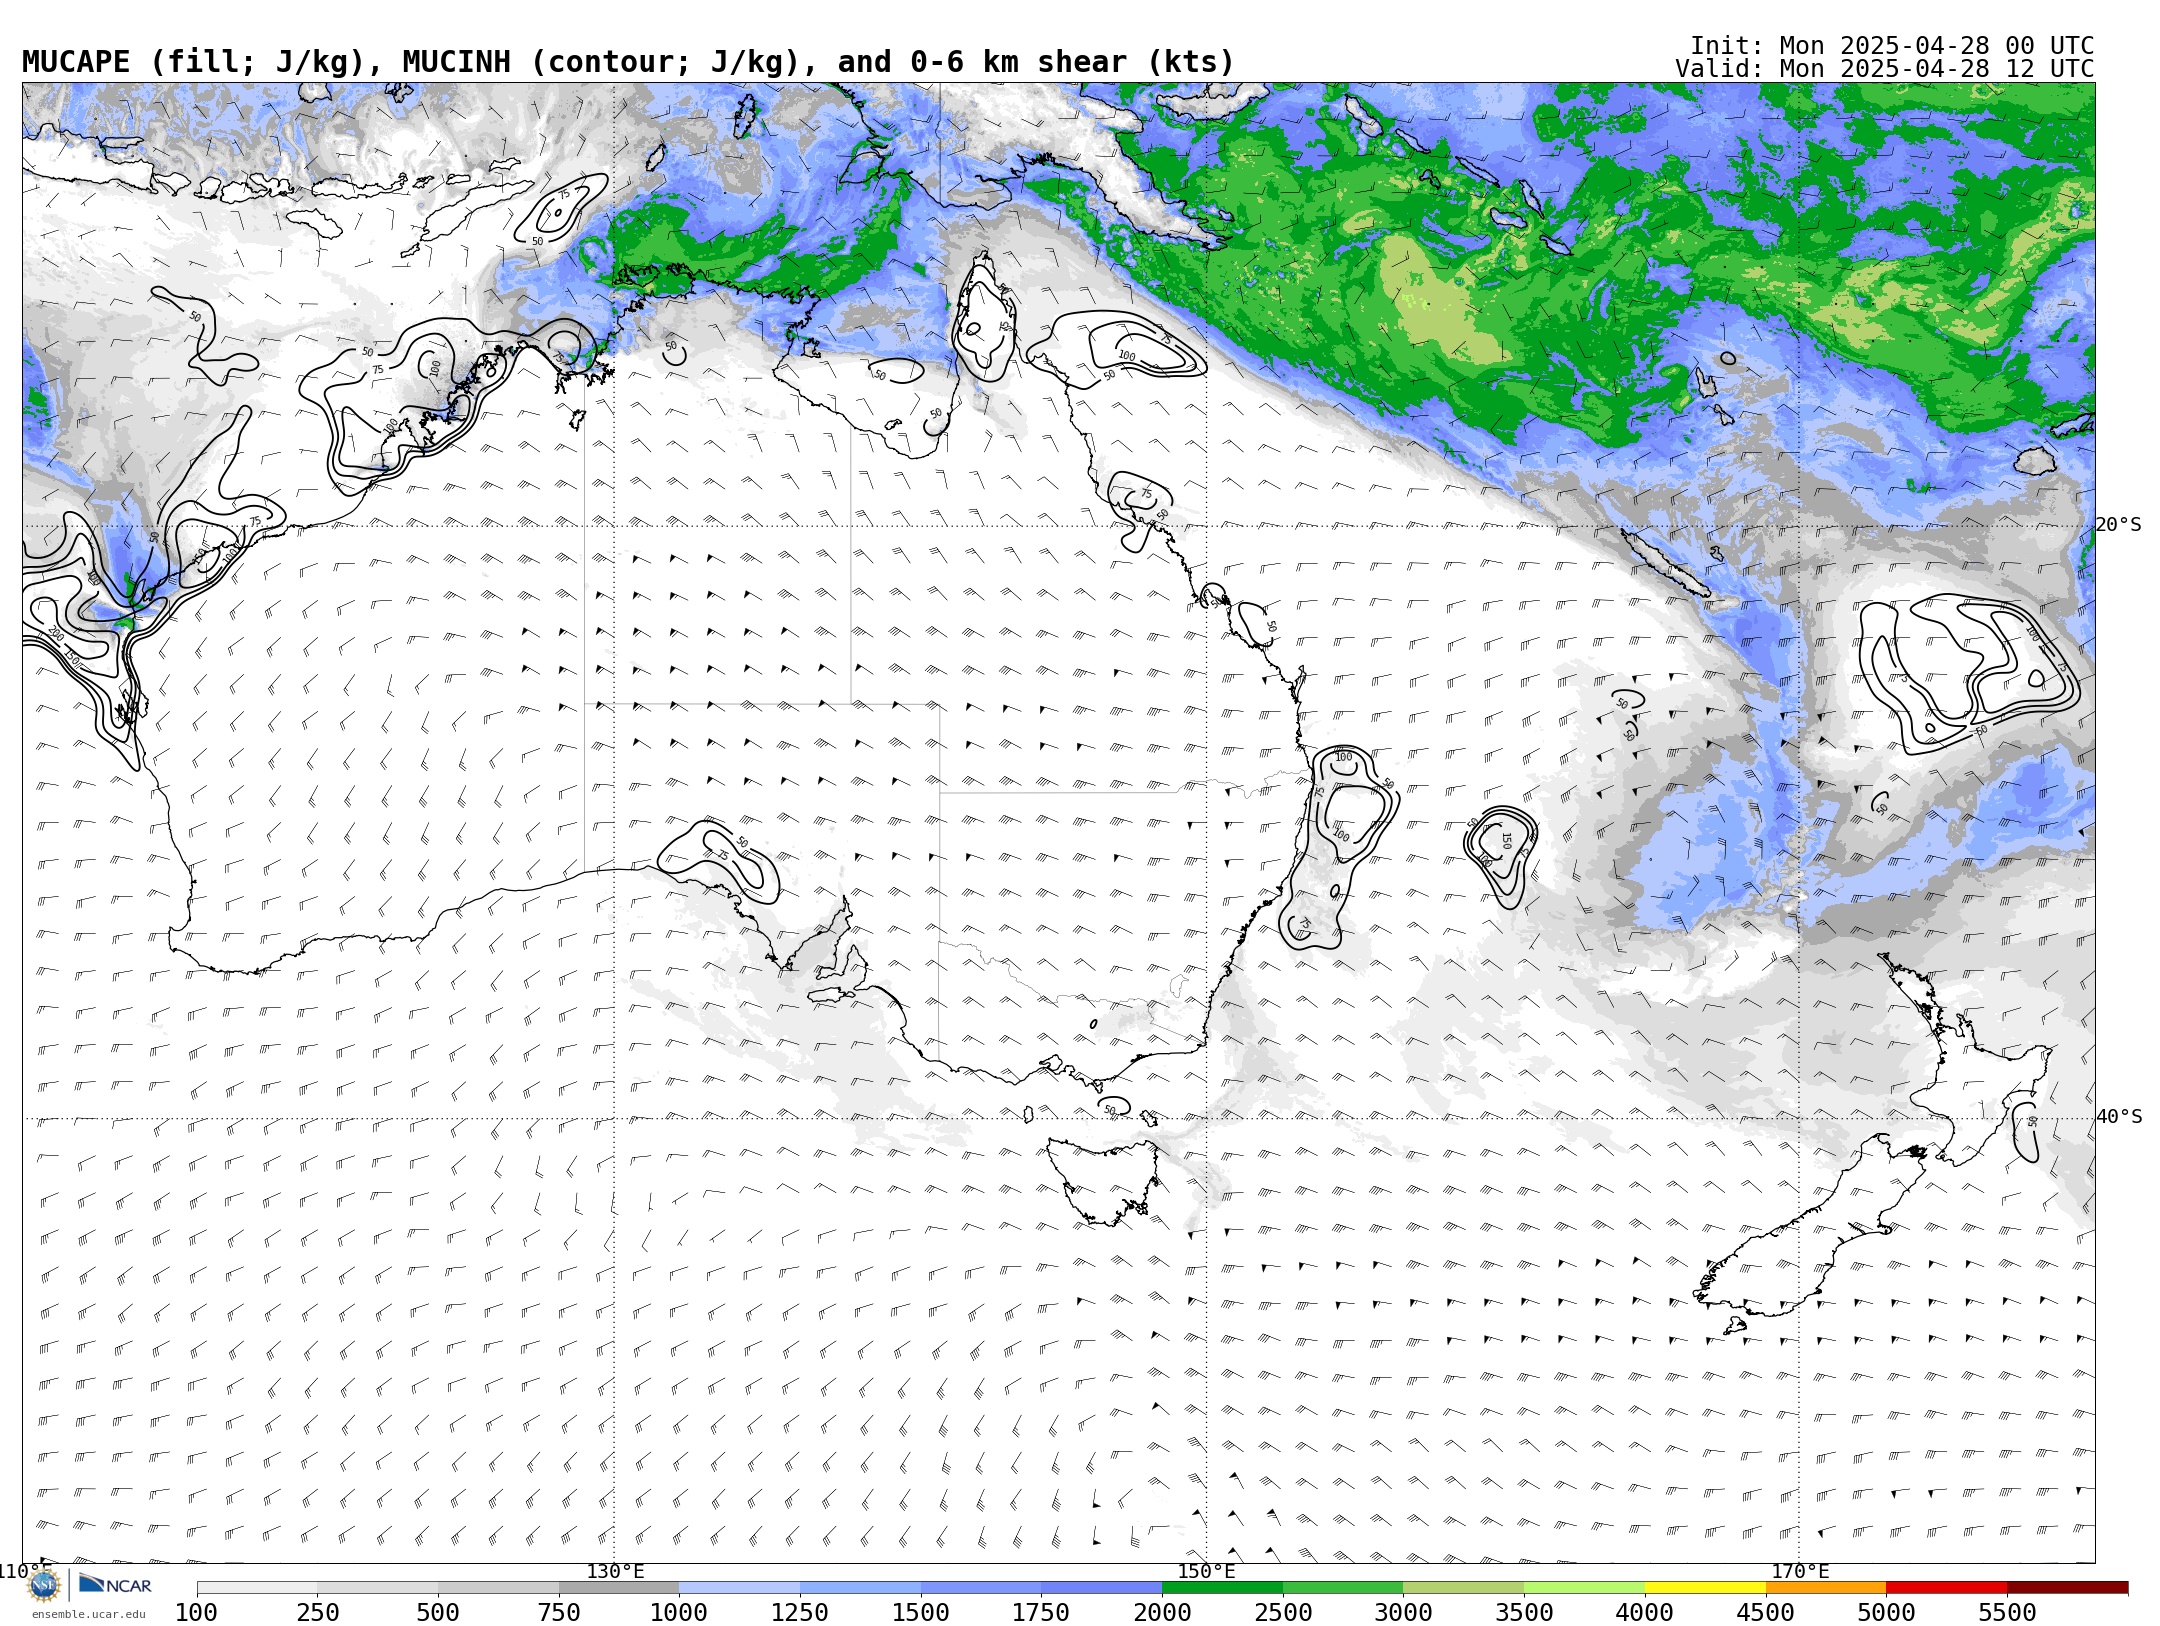Click the colorbar label 100
Viewport: 2160px width, 1626px height.
point(196,1613)
